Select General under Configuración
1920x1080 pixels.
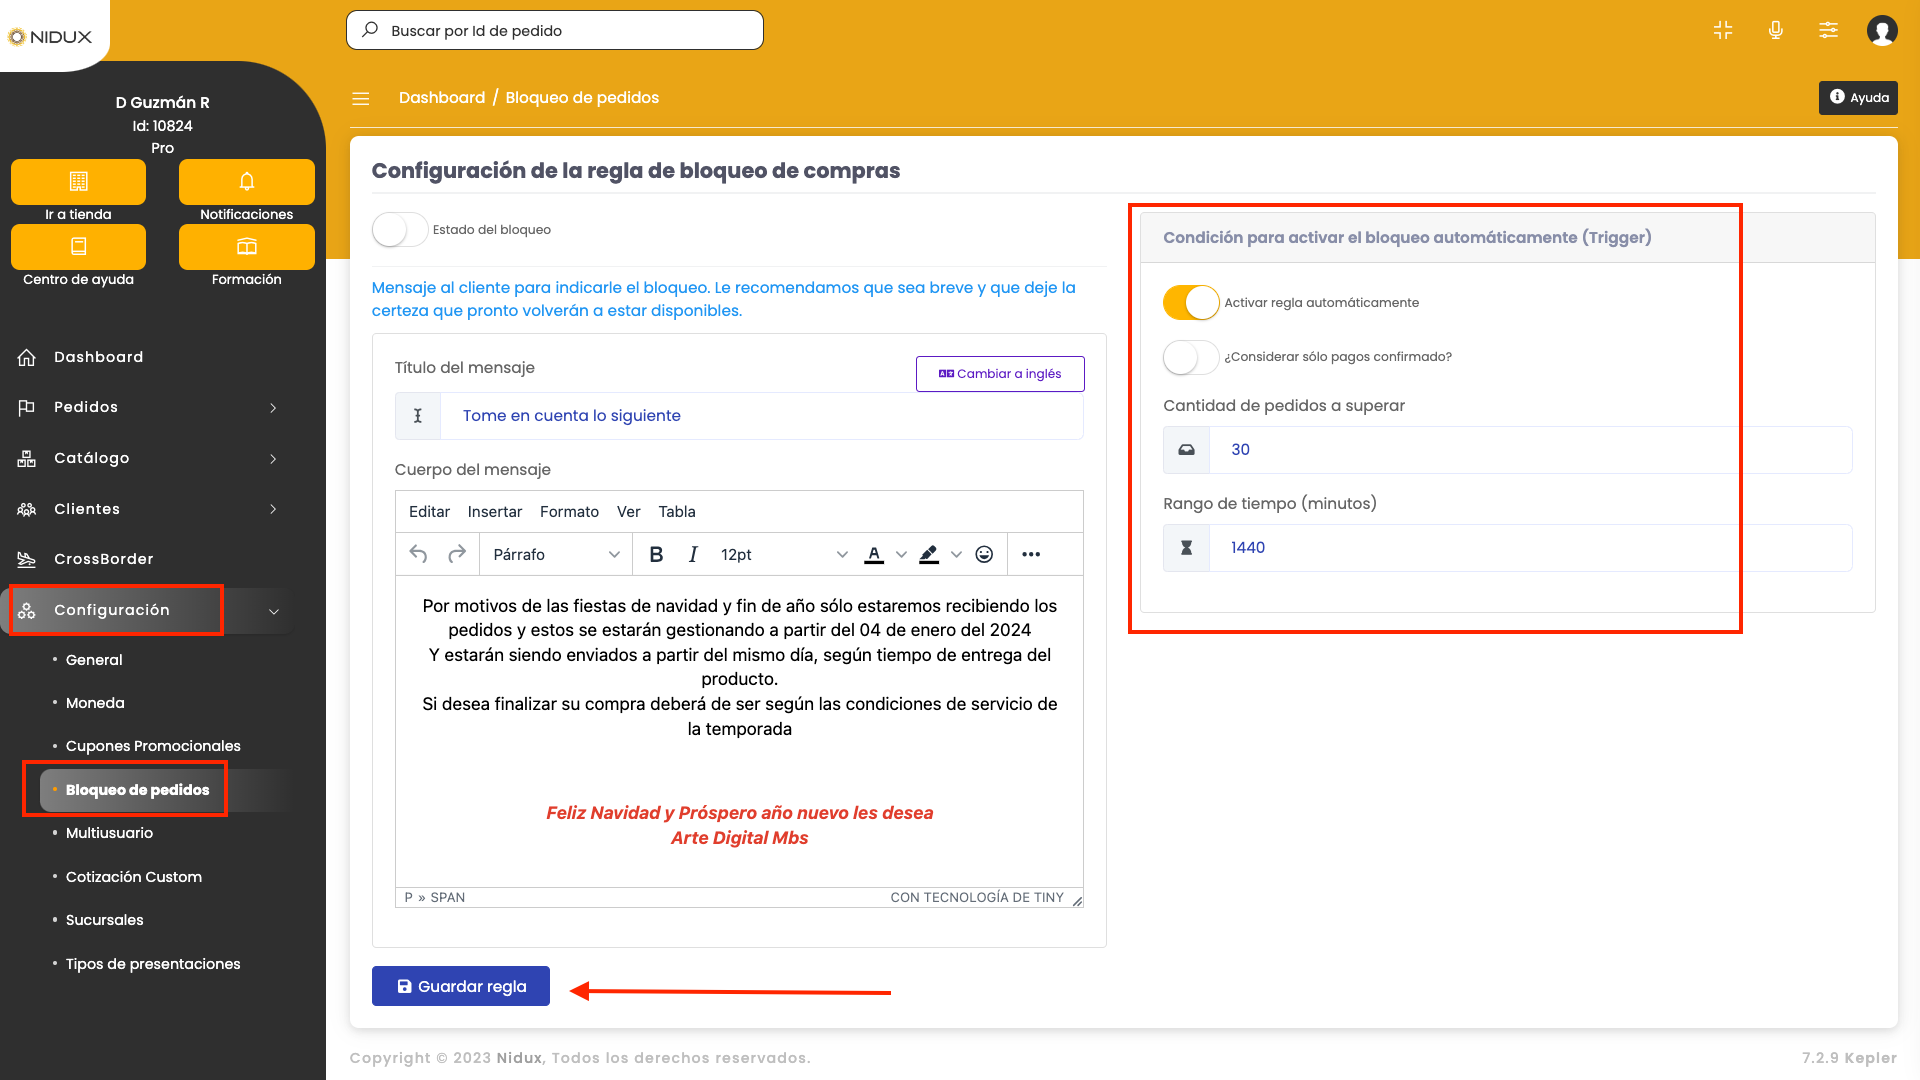click(94, 660)
